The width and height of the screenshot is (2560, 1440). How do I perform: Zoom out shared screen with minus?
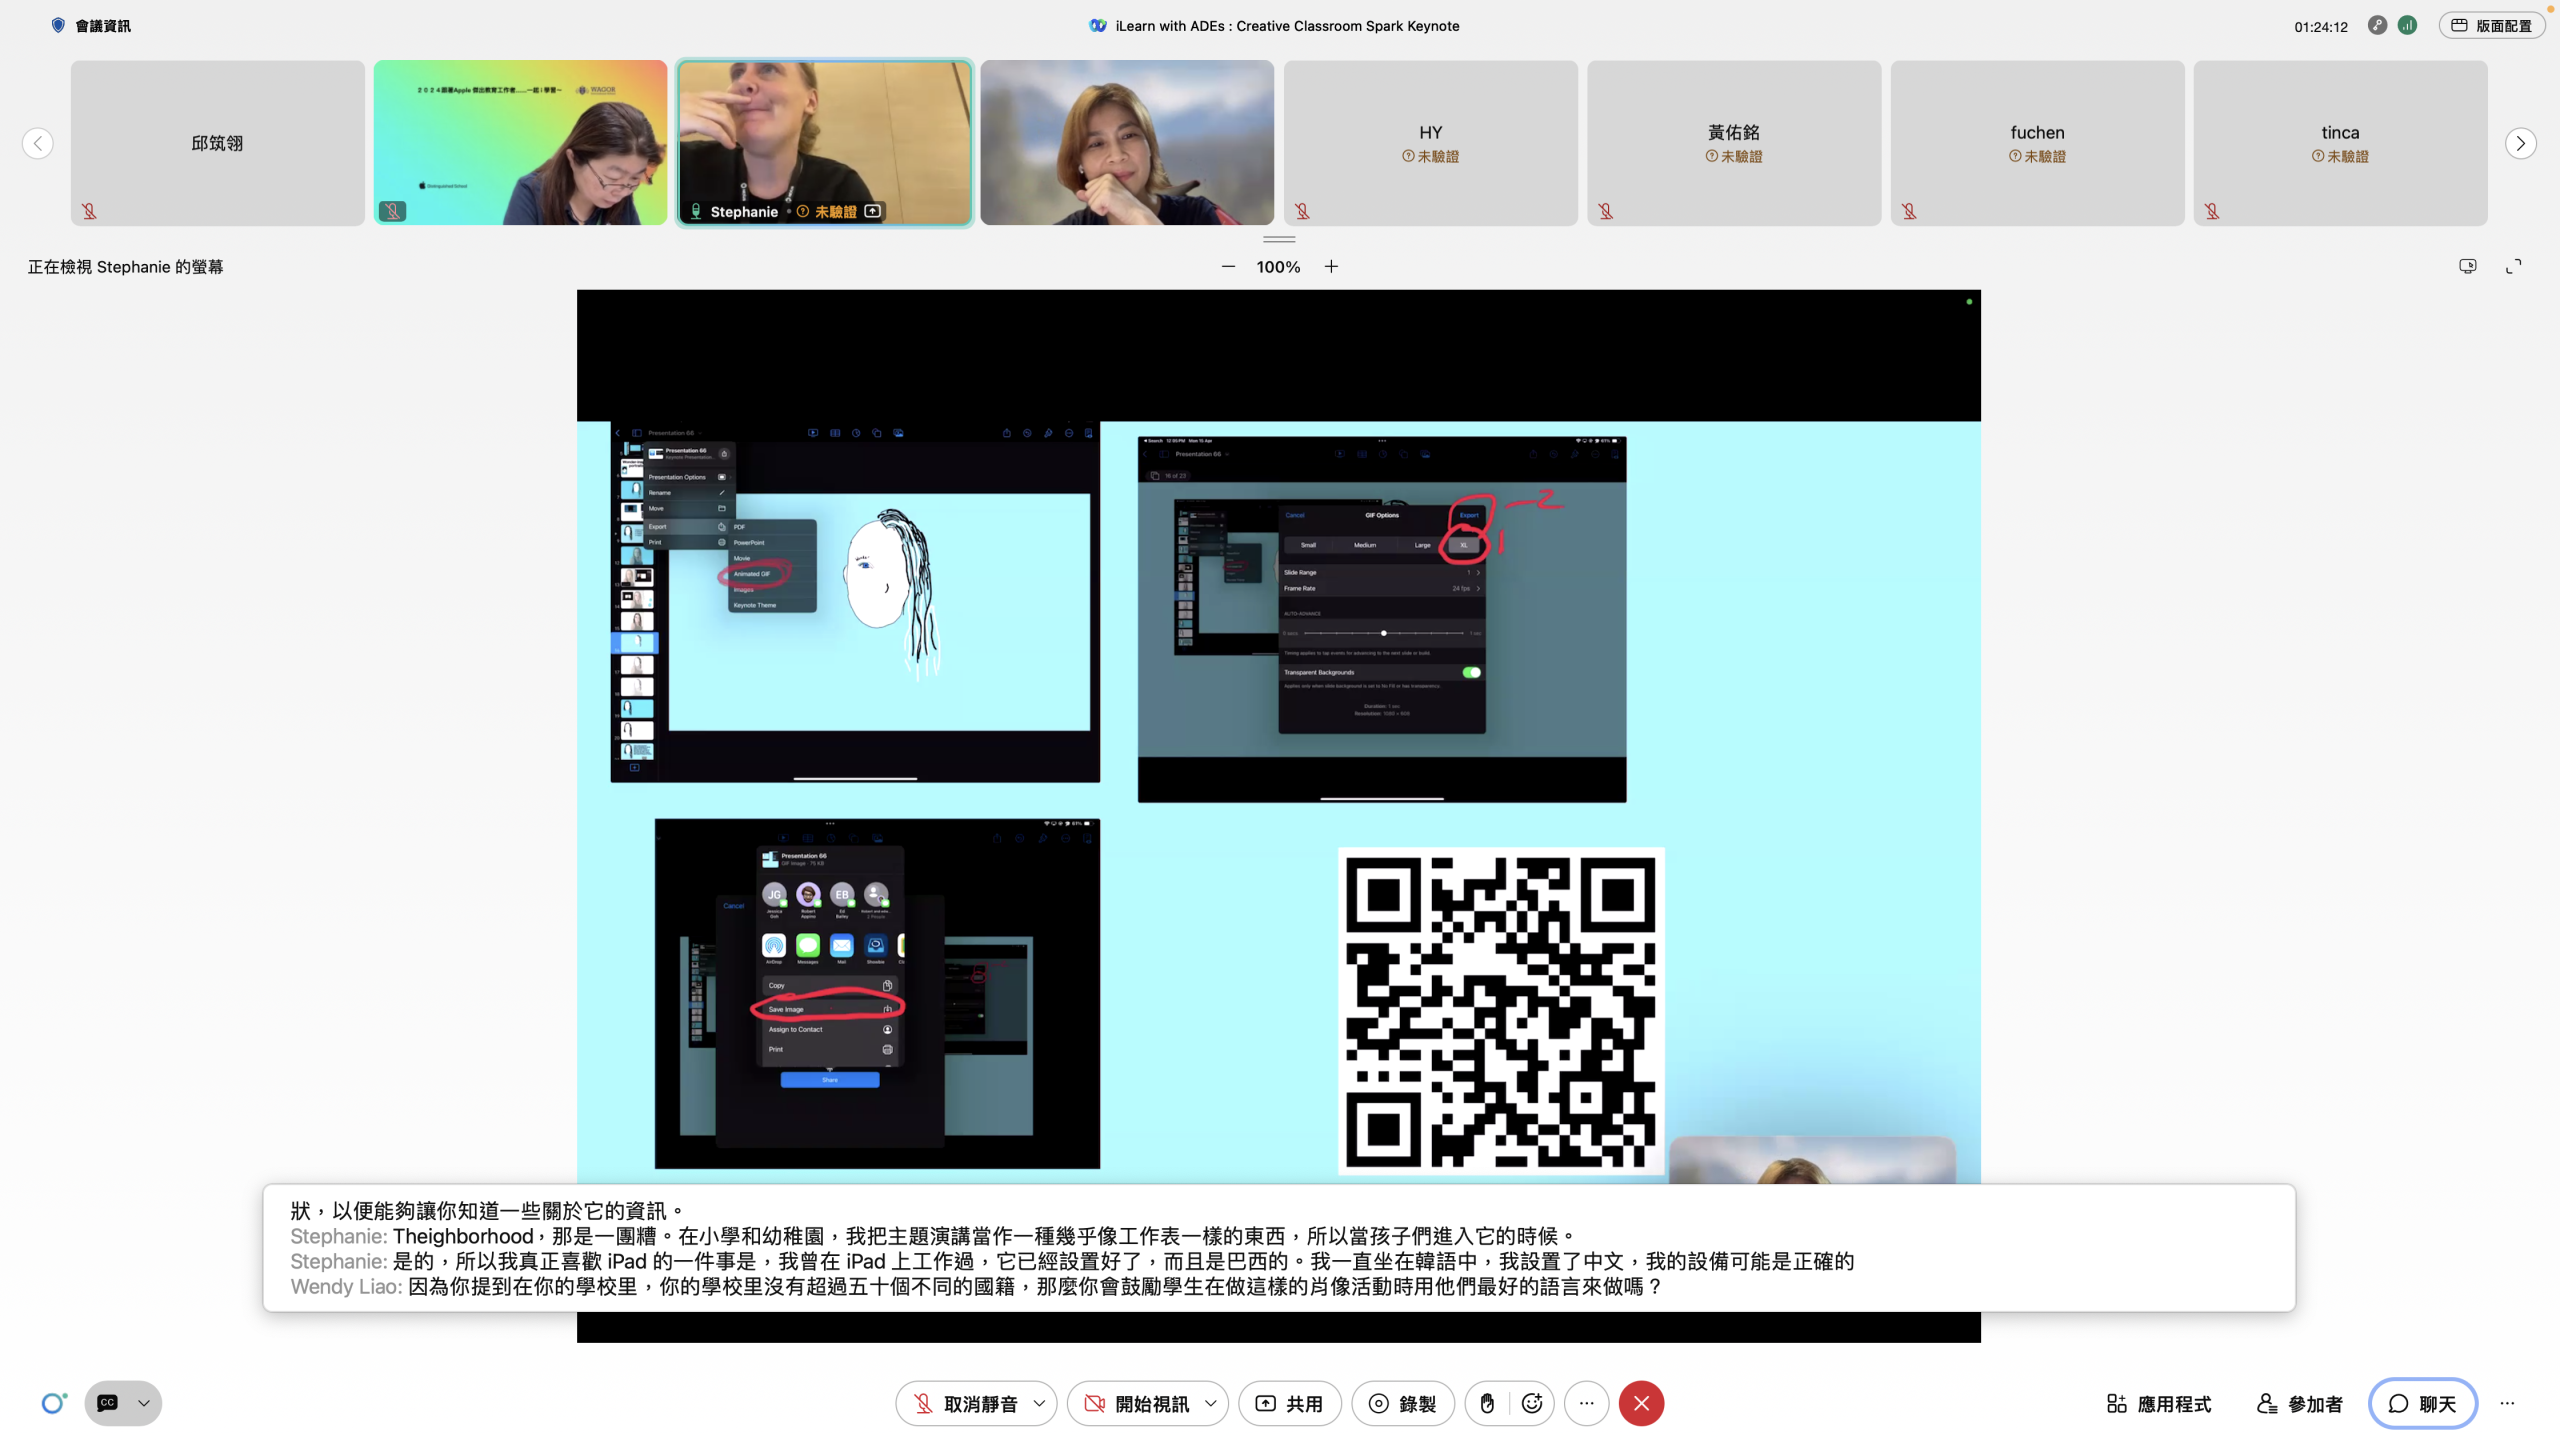(x=1228, y=266)
